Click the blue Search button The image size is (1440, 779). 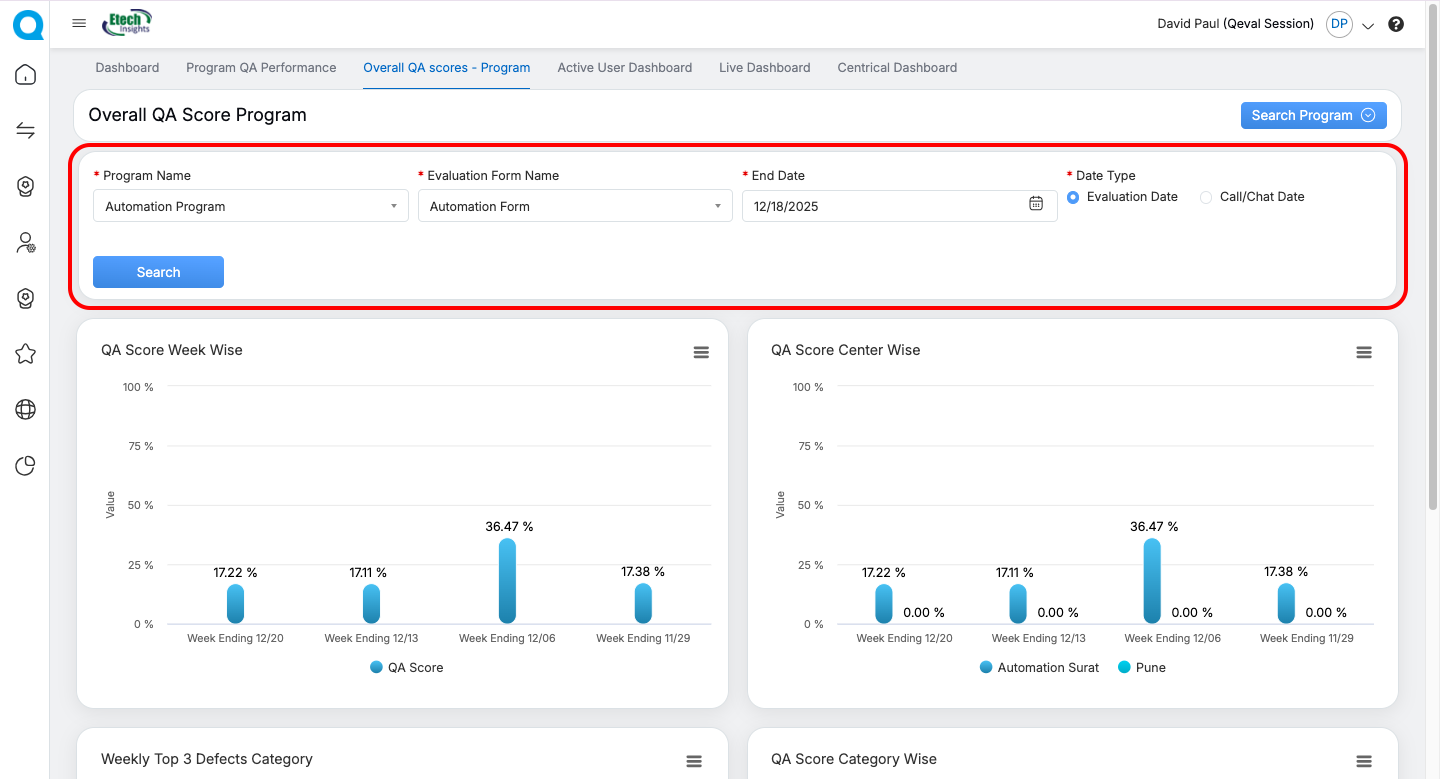click(158, 272)
